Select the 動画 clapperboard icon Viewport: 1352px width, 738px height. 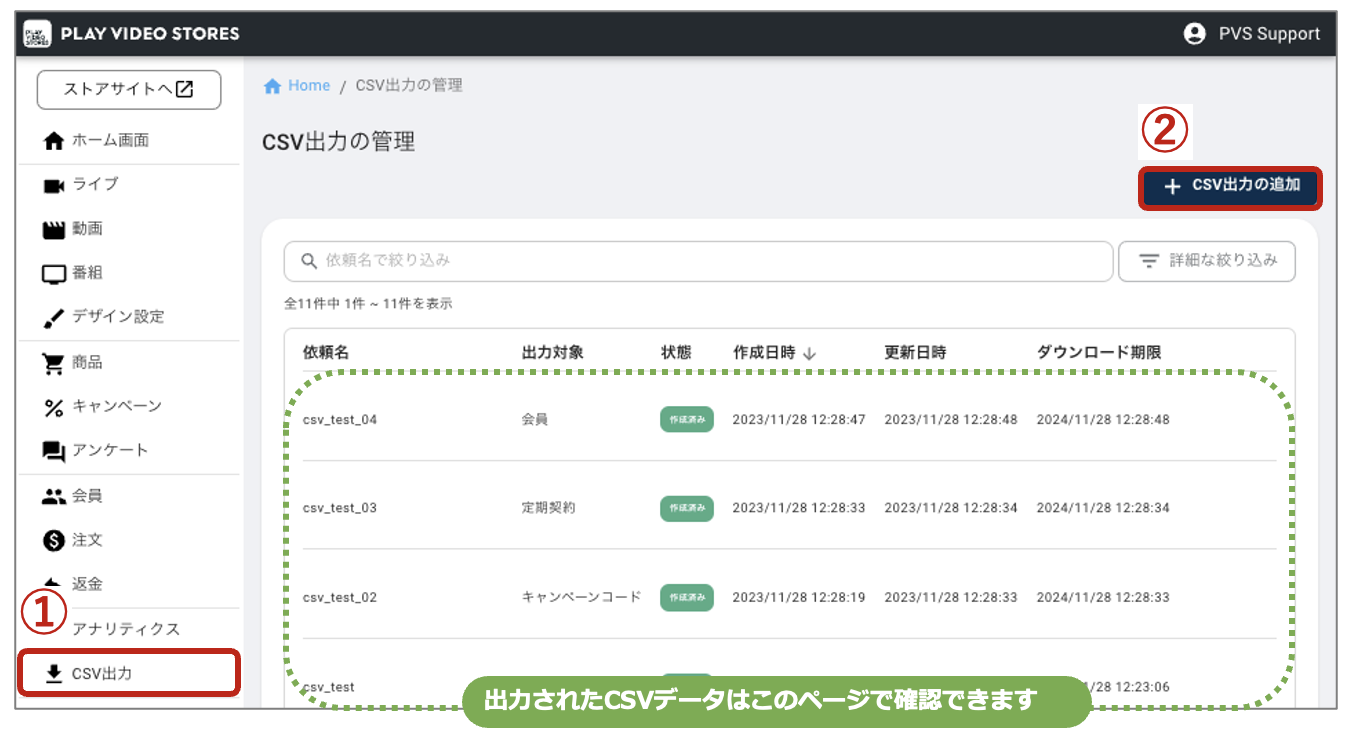point(53,229)
